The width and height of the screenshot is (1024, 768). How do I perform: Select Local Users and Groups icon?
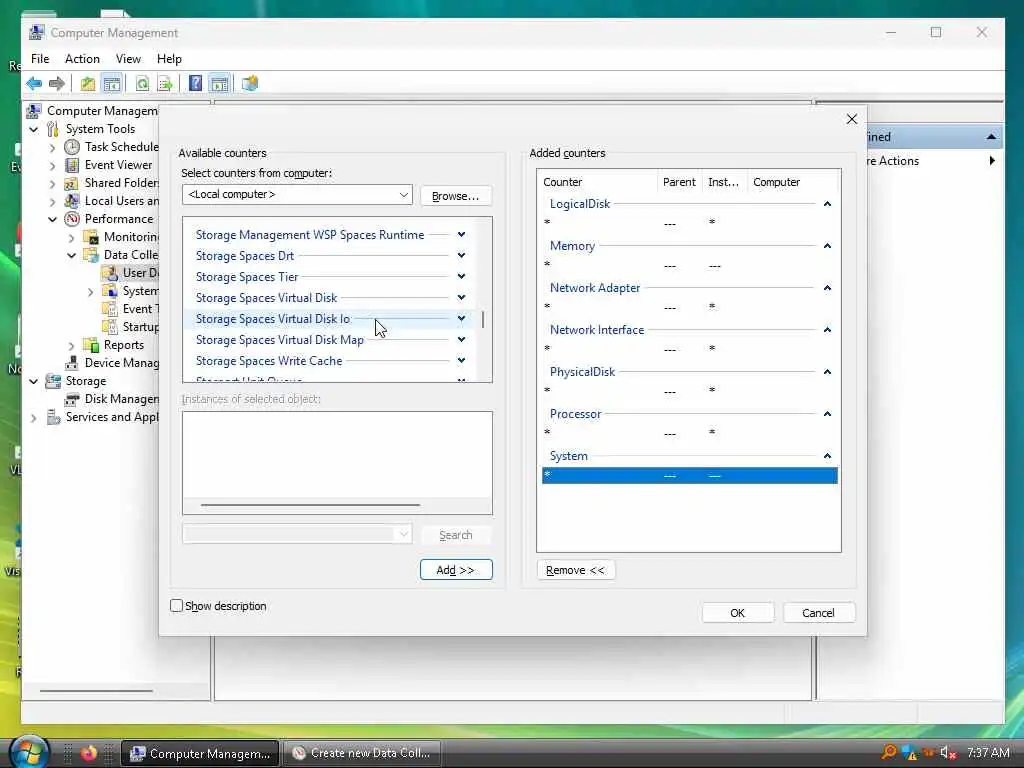click(x=72, y=201)
